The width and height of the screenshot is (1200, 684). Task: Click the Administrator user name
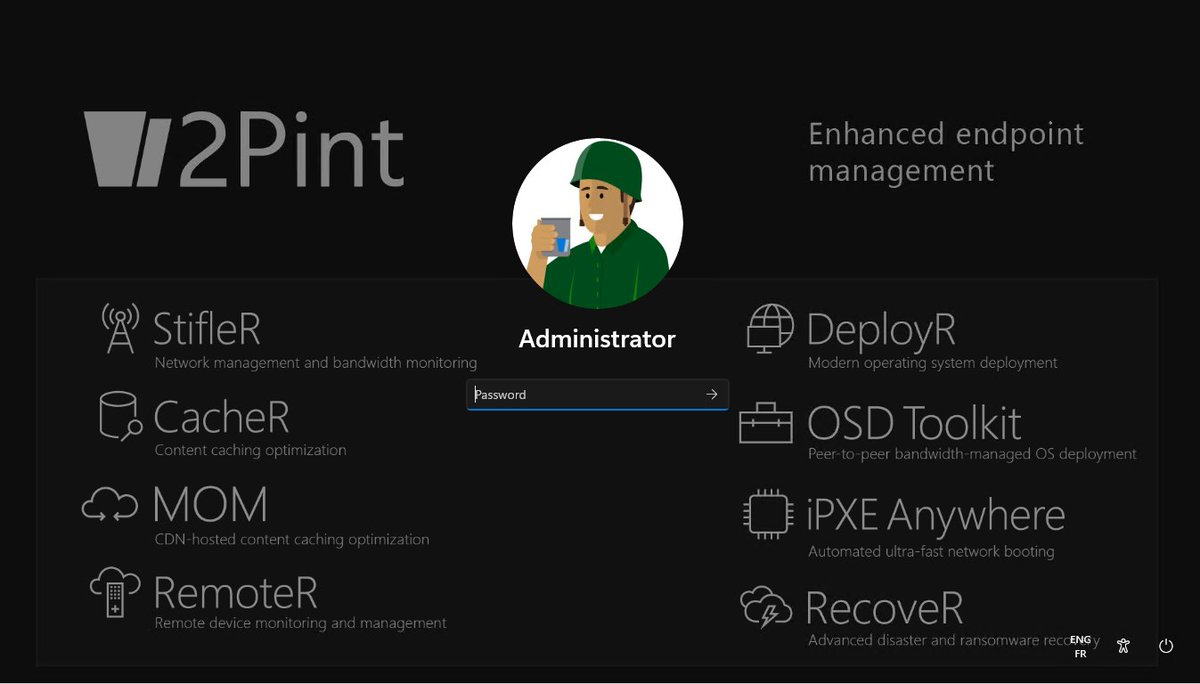pyautogui.click(x=597, y=339)
